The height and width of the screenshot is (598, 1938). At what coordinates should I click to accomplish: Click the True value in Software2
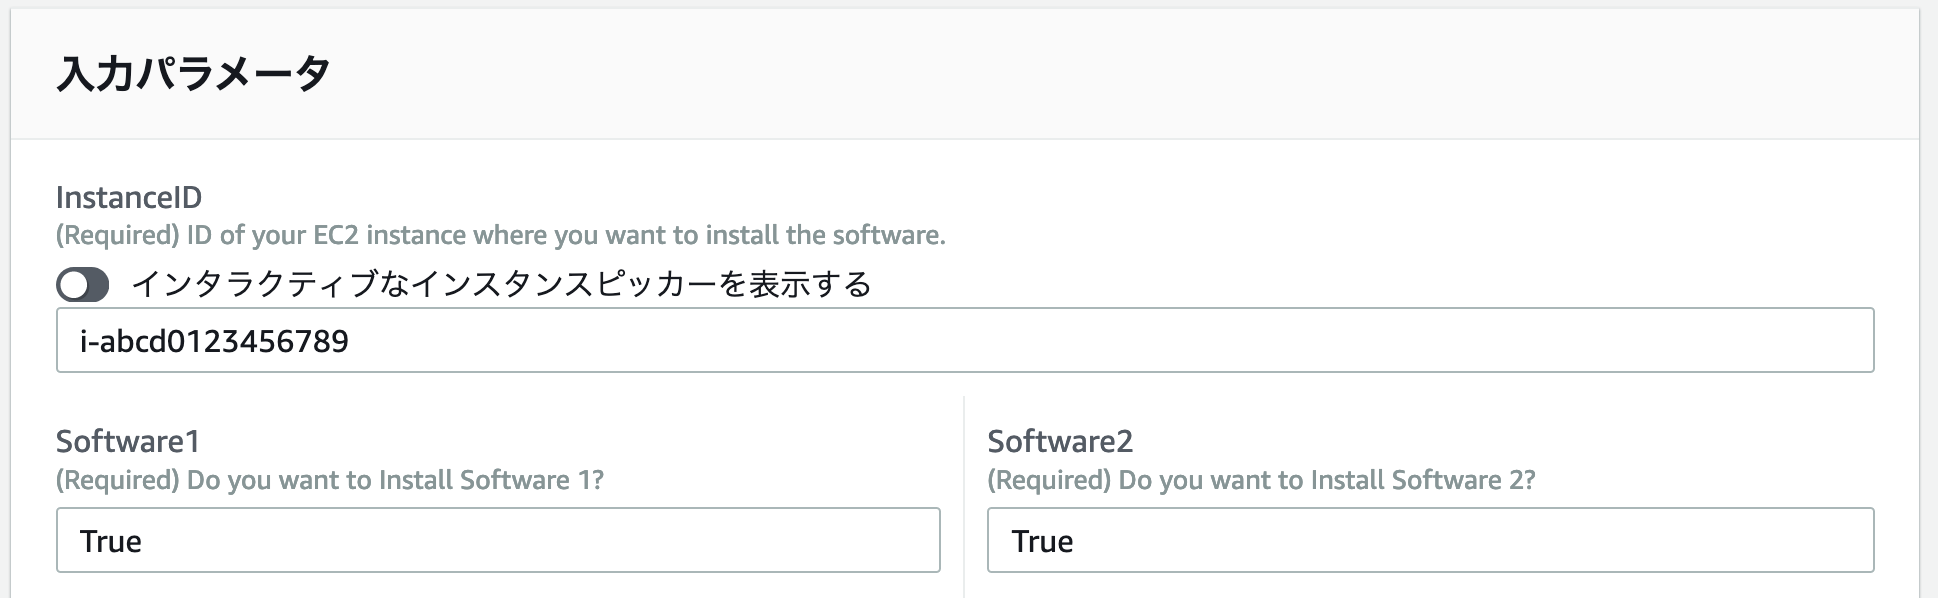click(1042, 541)
